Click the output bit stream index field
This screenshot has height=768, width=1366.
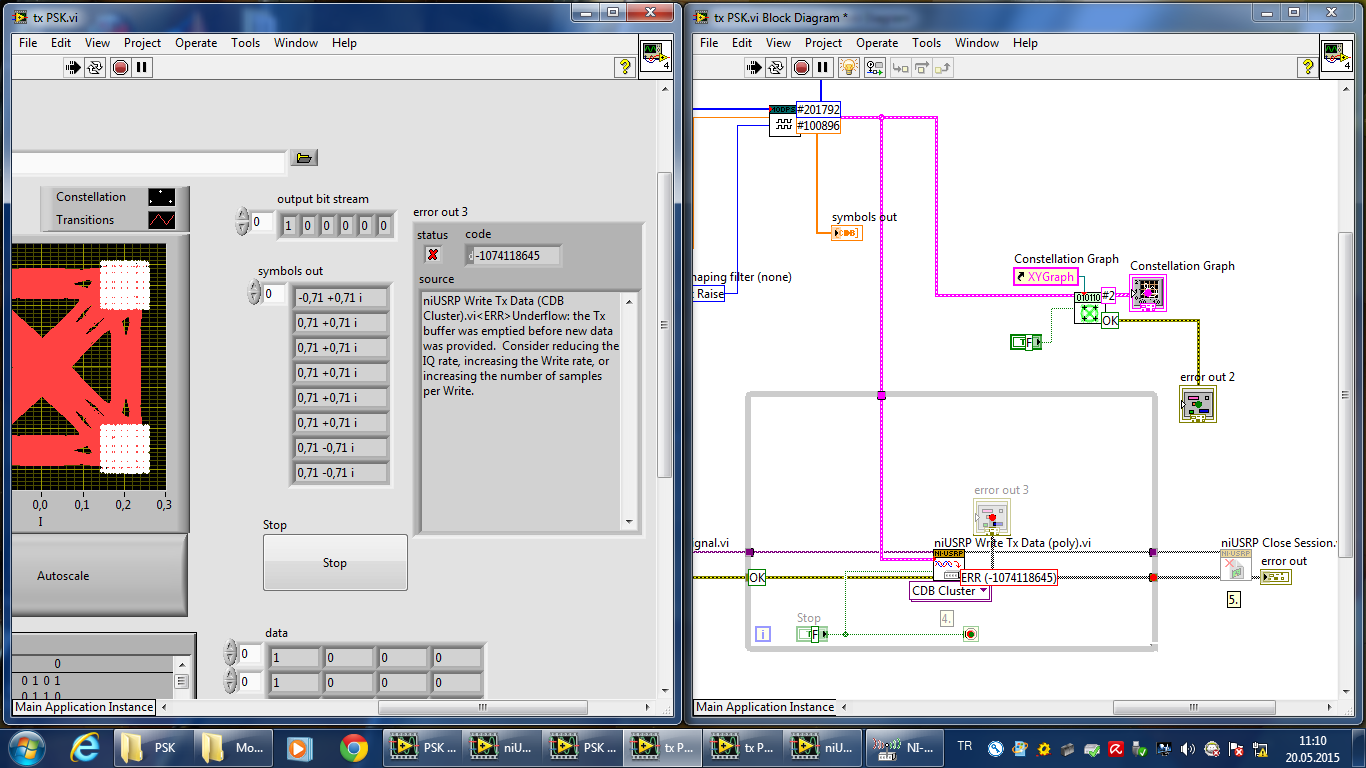[x=261, y=222]
